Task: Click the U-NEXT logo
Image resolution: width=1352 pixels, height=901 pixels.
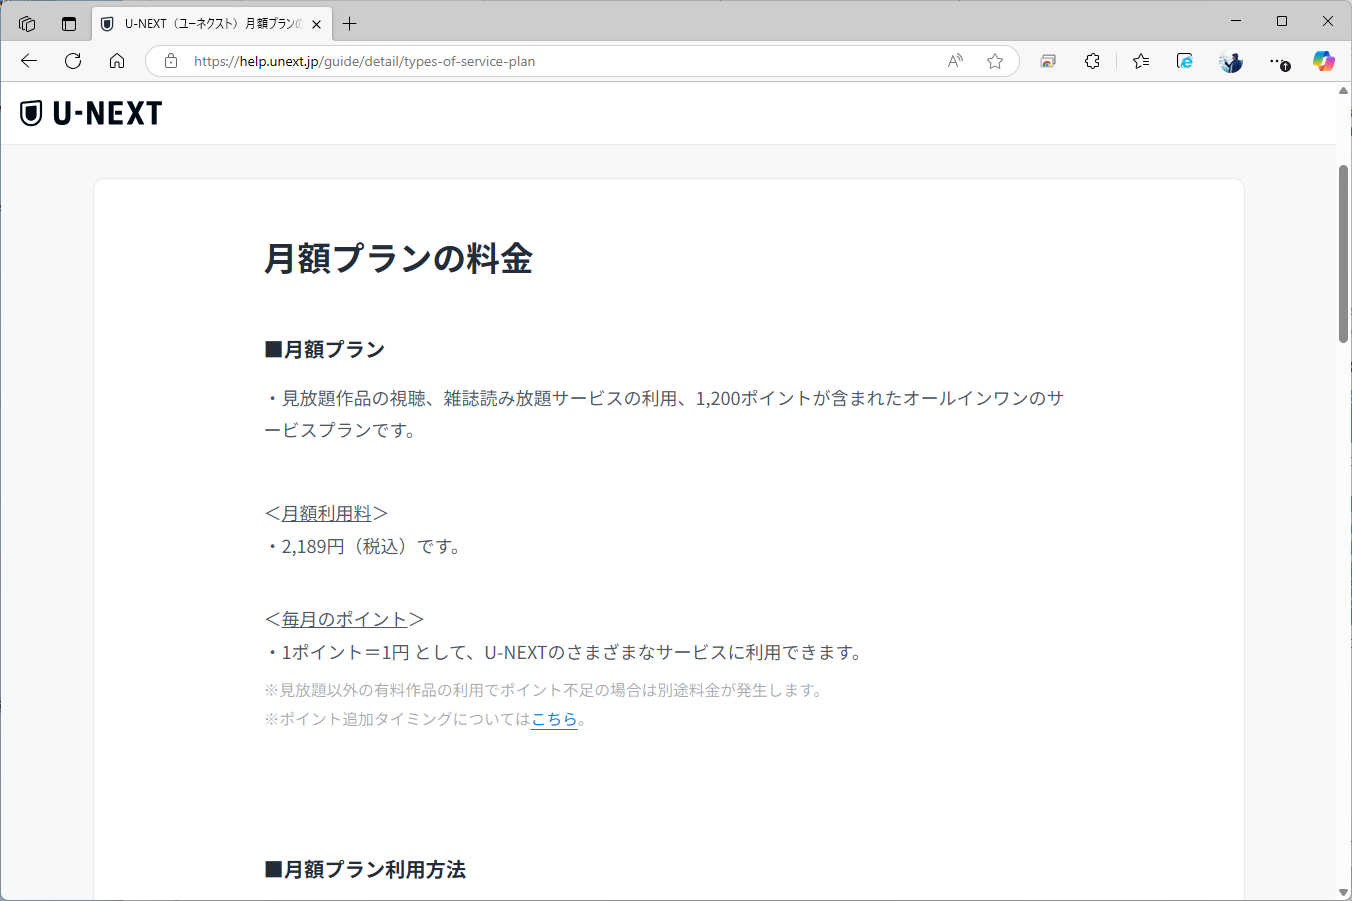Action: click(90, 113)
